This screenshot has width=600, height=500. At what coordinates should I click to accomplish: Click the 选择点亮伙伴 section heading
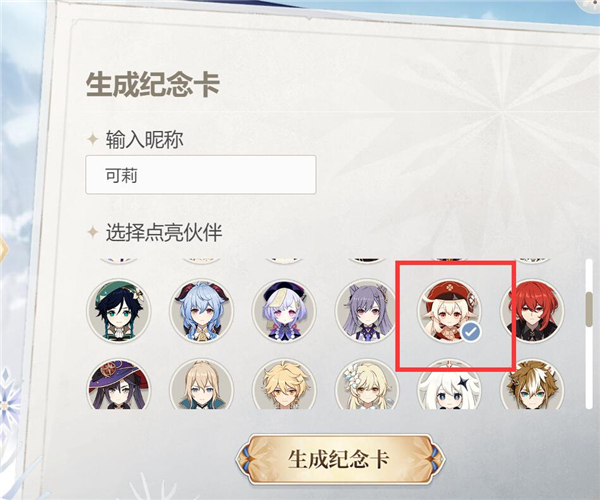[164, 232]
